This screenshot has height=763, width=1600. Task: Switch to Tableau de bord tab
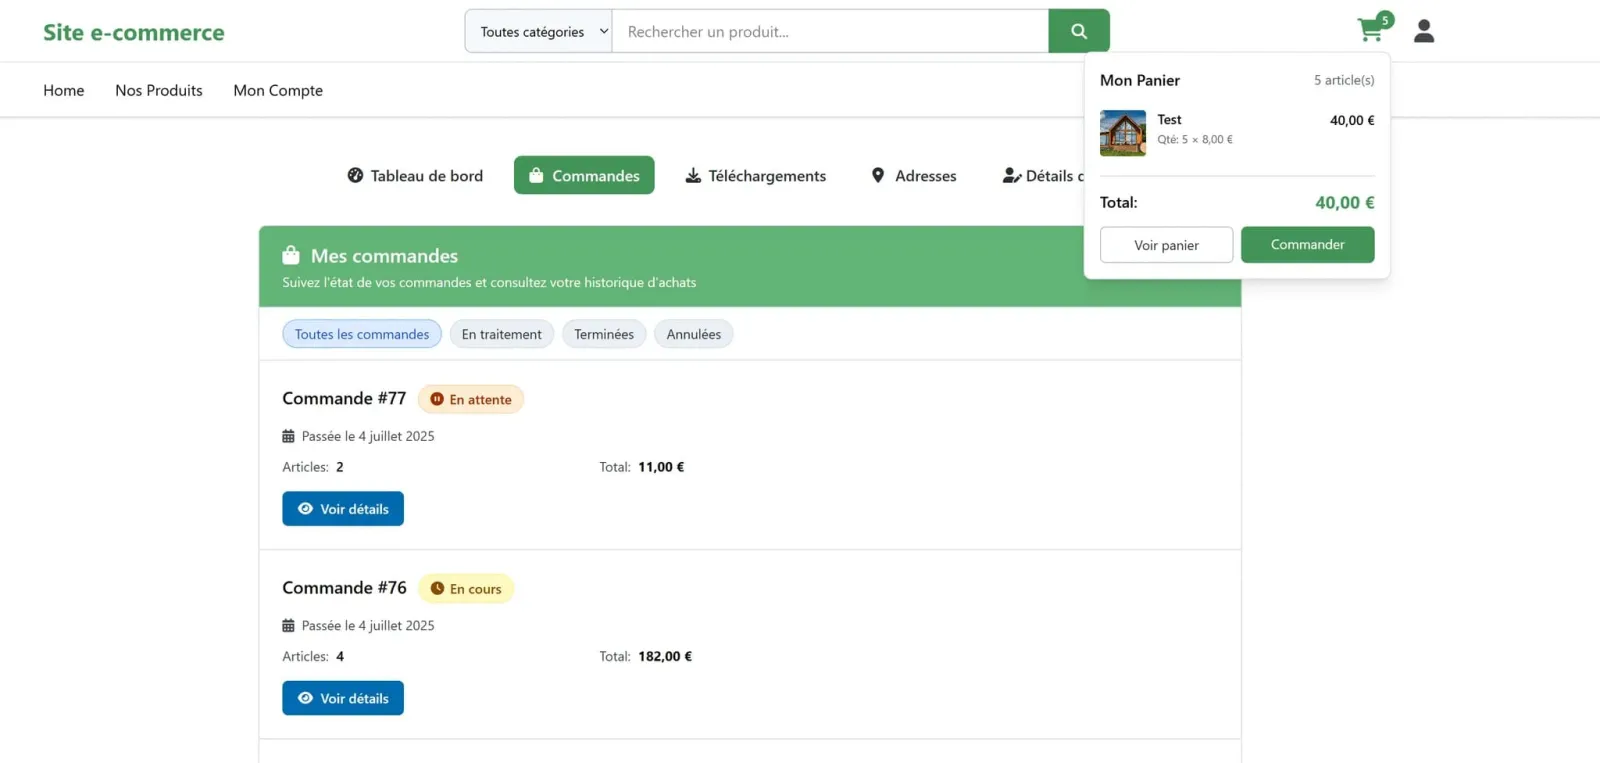tap(415, 176)
